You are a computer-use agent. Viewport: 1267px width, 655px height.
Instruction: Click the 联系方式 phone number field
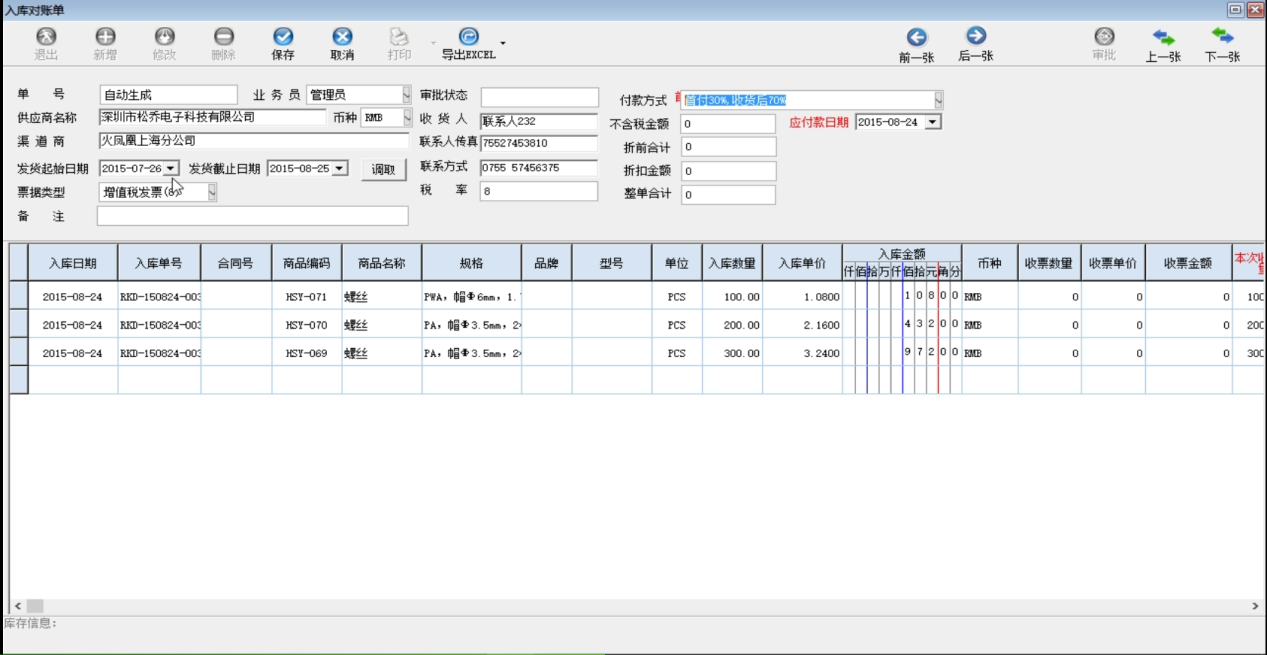[539, 168]
